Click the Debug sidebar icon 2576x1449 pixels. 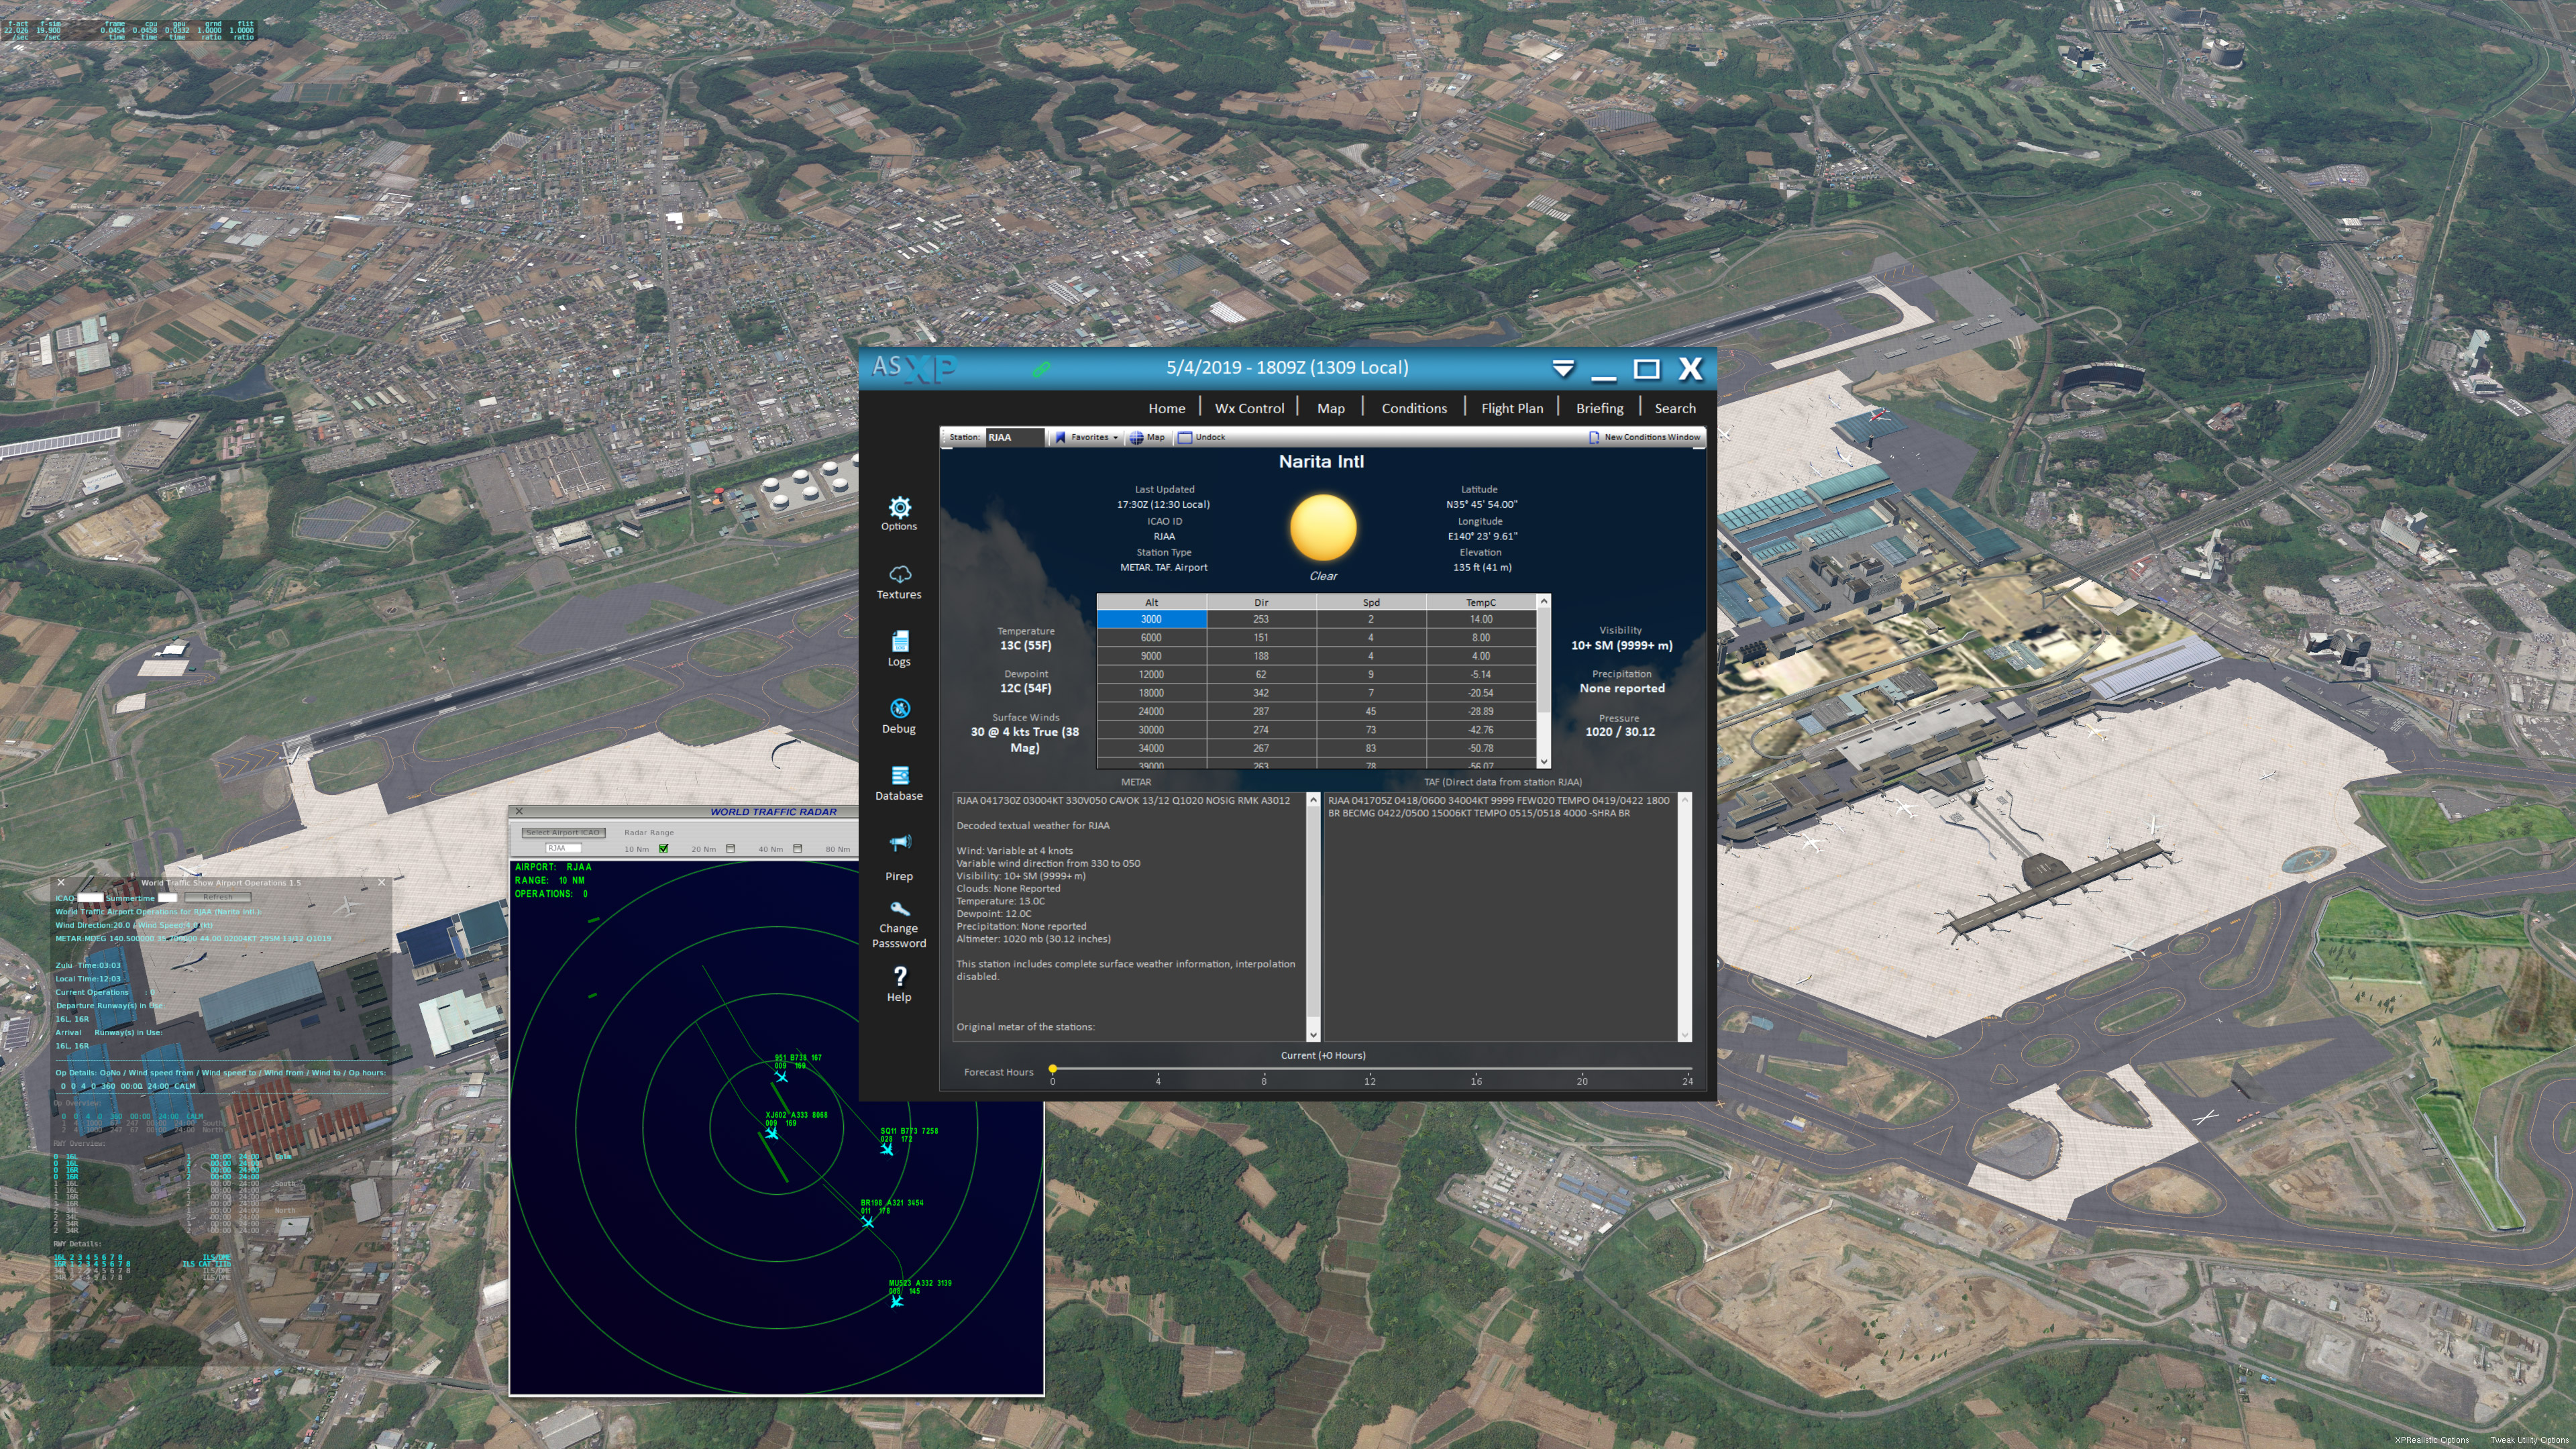[899, 708]
